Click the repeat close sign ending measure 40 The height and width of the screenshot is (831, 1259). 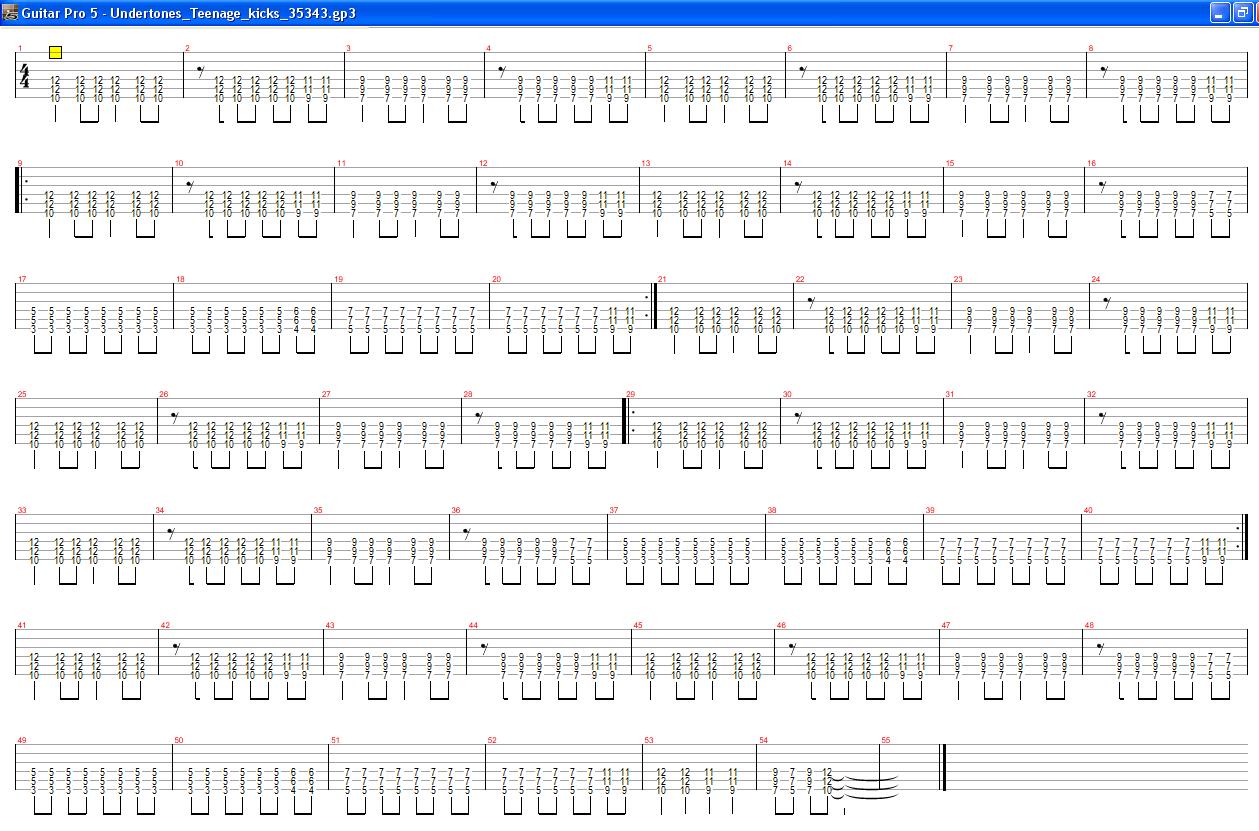[x=1243, y=536]
